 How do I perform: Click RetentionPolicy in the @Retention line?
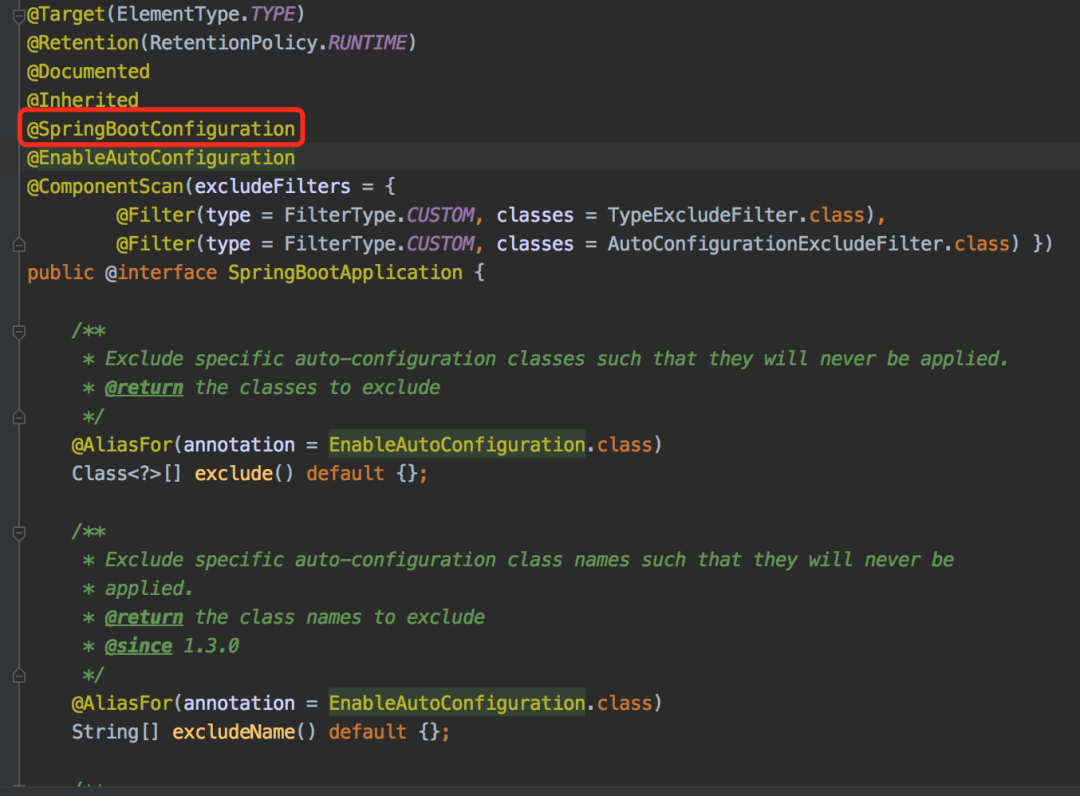coord(233,43)
